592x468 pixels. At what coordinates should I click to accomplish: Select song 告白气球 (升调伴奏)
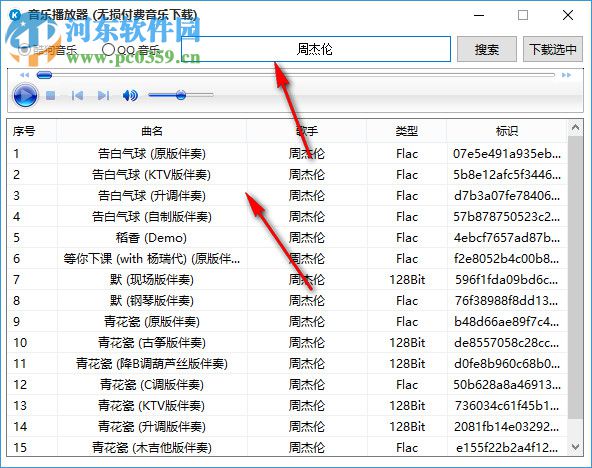point(152,196)
